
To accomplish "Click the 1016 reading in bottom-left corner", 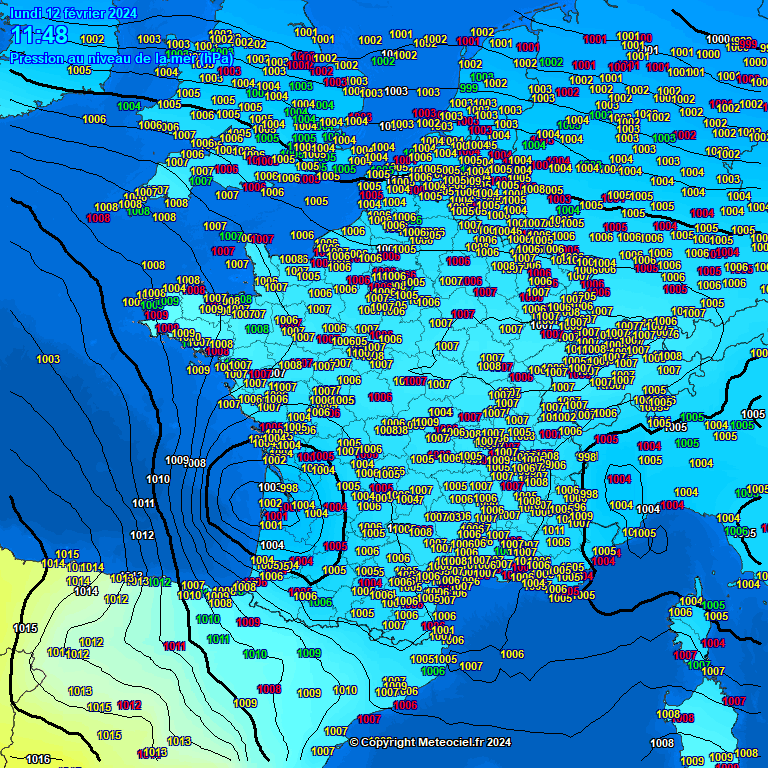I will coord(38,760).
